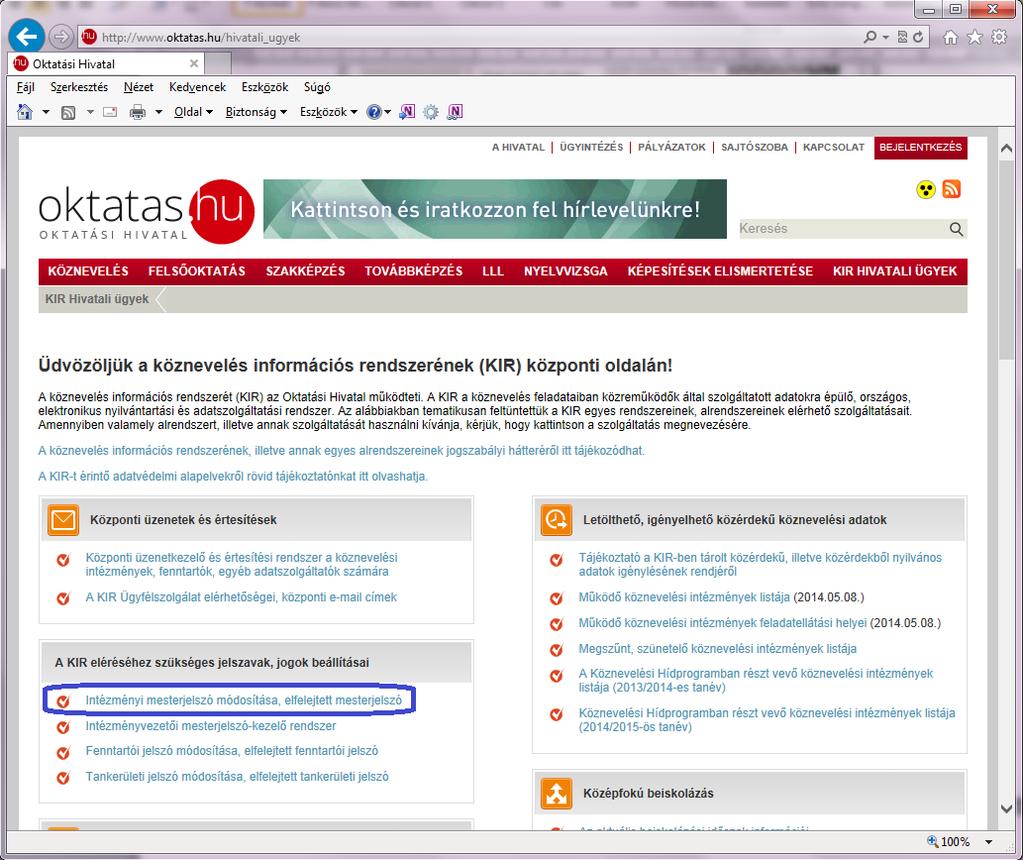Open the Biztonság dropdown menu

(x=256, y=112)
